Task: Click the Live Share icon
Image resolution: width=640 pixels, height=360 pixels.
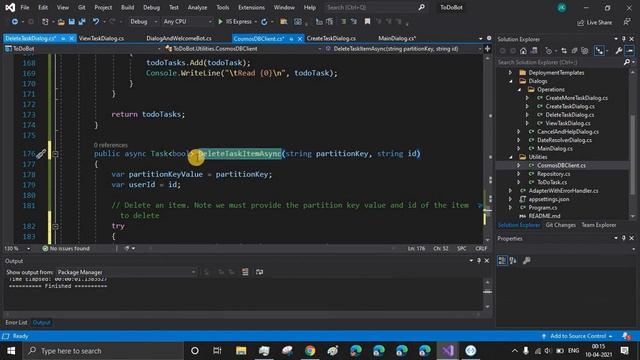Action: (x=594, y=22)
